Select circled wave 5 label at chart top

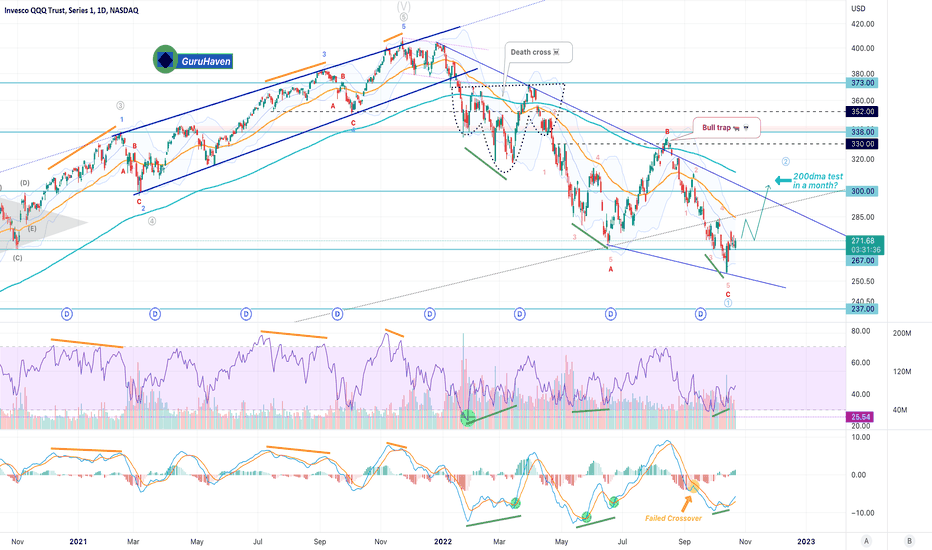pos(404,17)
